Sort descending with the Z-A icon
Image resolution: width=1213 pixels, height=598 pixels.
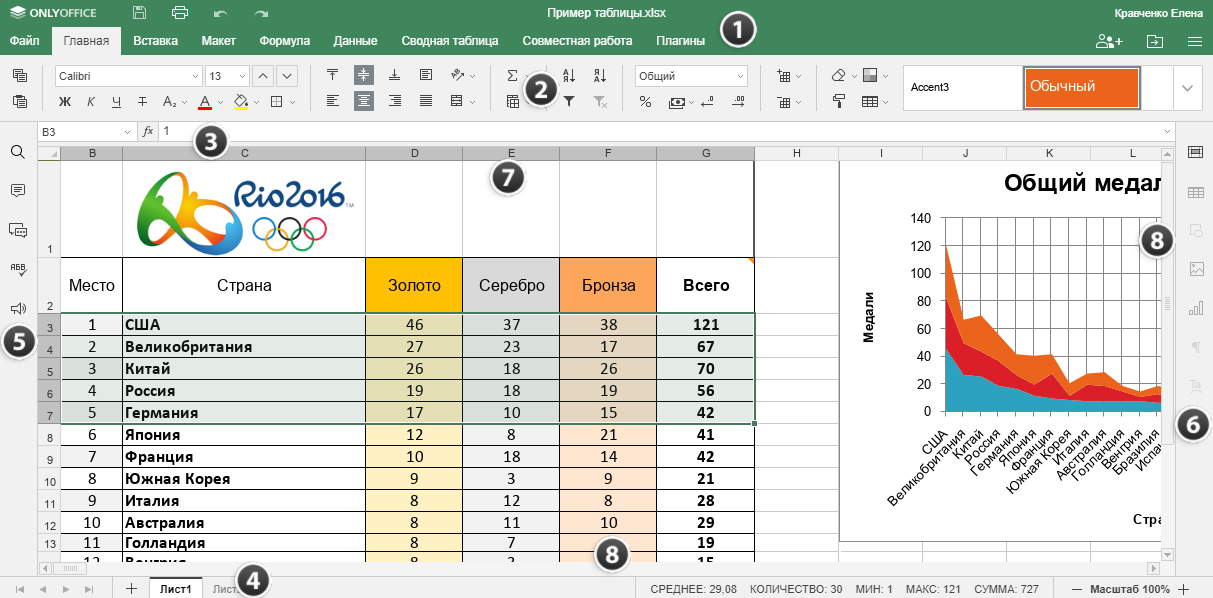tap(600, 75)
